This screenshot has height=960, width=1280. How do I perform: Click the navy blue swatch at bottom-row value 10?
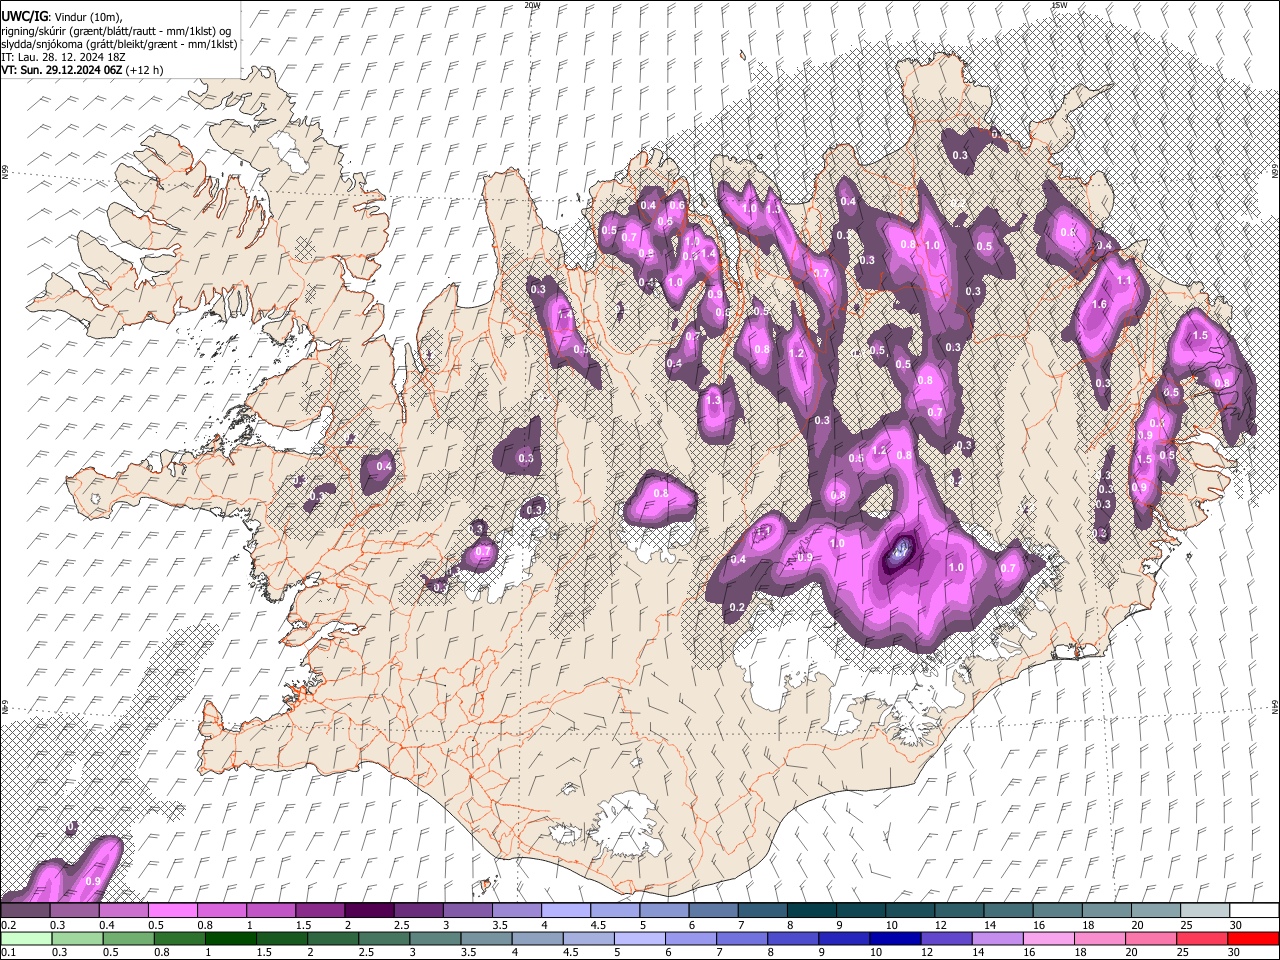[895, 938]
